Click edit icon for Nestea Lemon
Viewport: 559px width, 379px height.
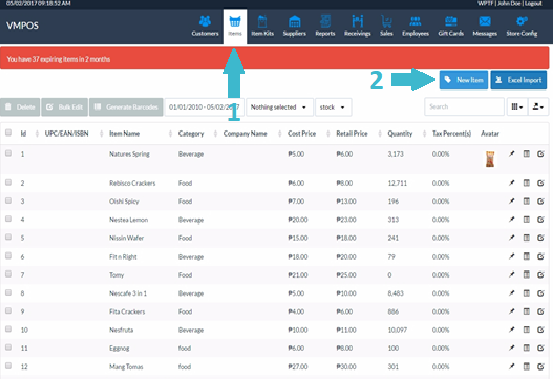pos(541,219)
